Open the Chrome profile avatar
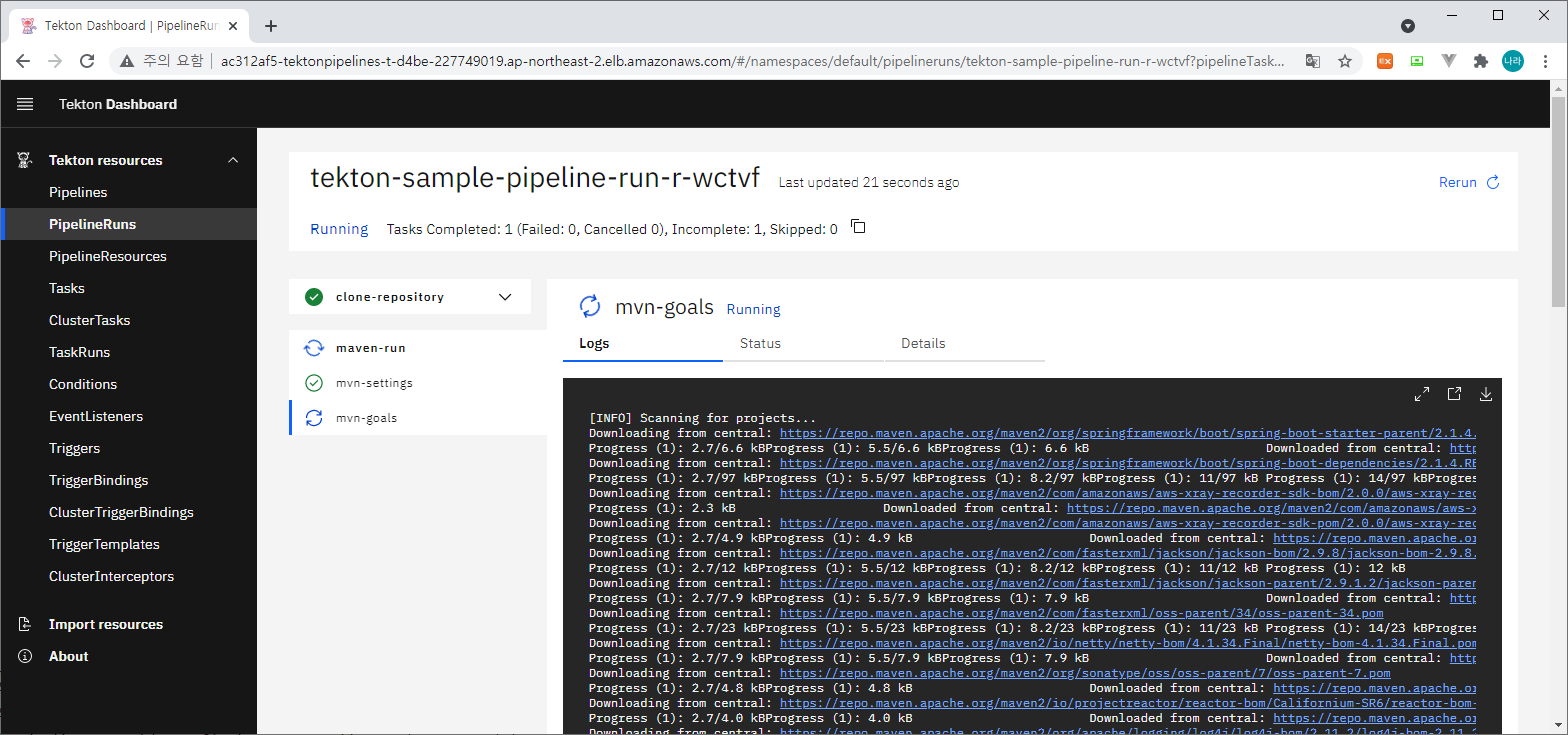Viewport: 1568px width, 735px height. (1513, 61)
